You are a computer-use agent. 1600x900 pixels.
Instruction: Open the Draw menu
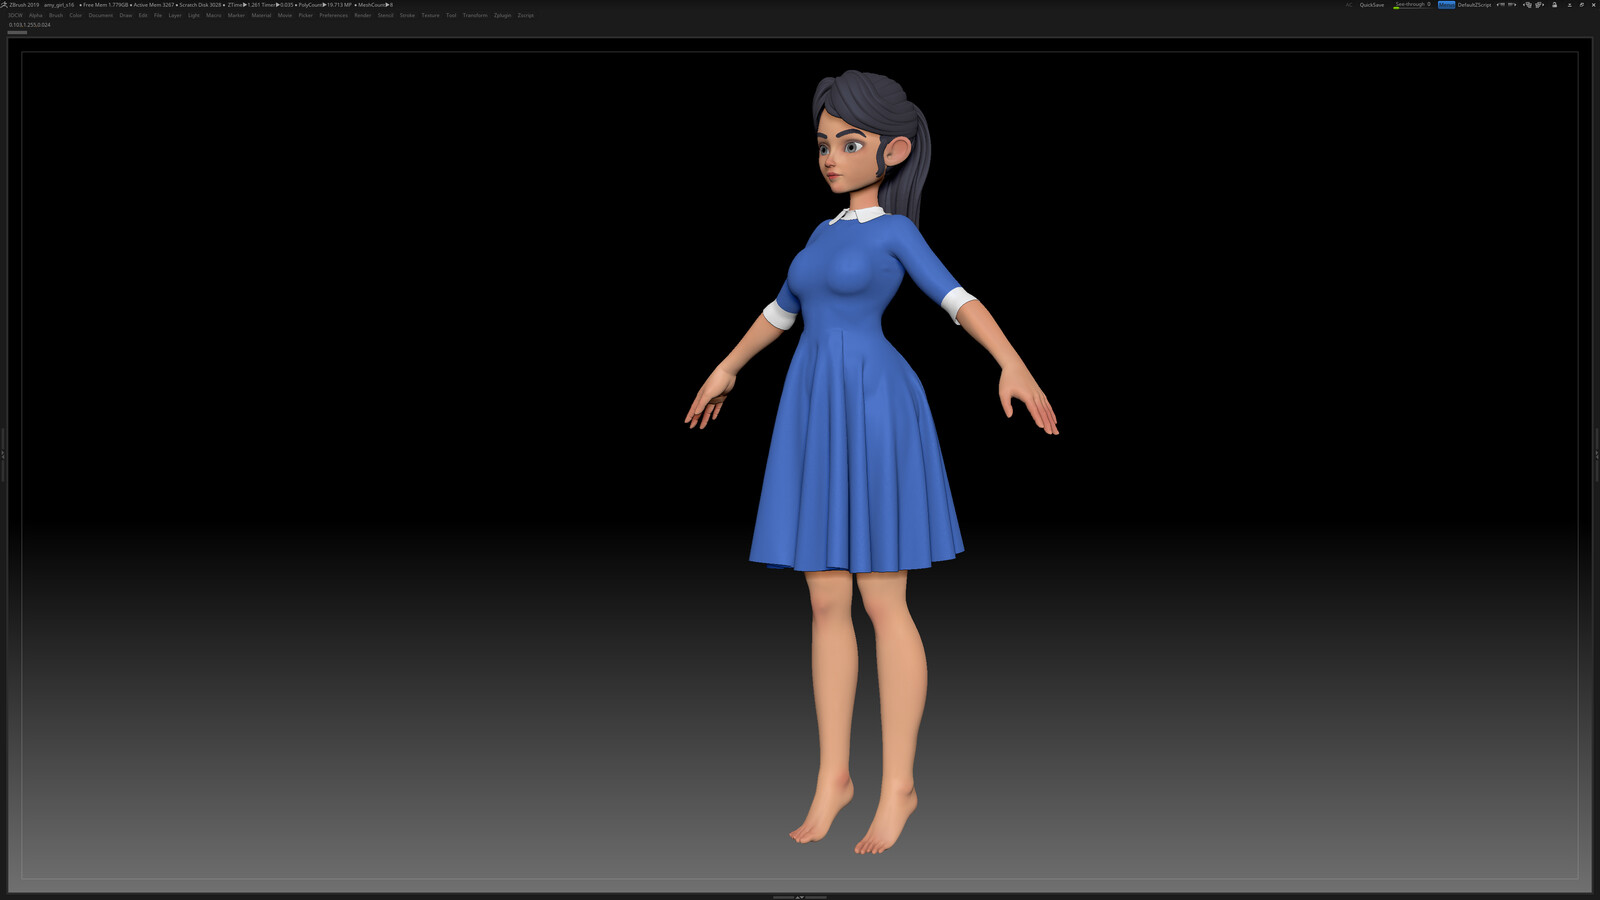point(126,15)
